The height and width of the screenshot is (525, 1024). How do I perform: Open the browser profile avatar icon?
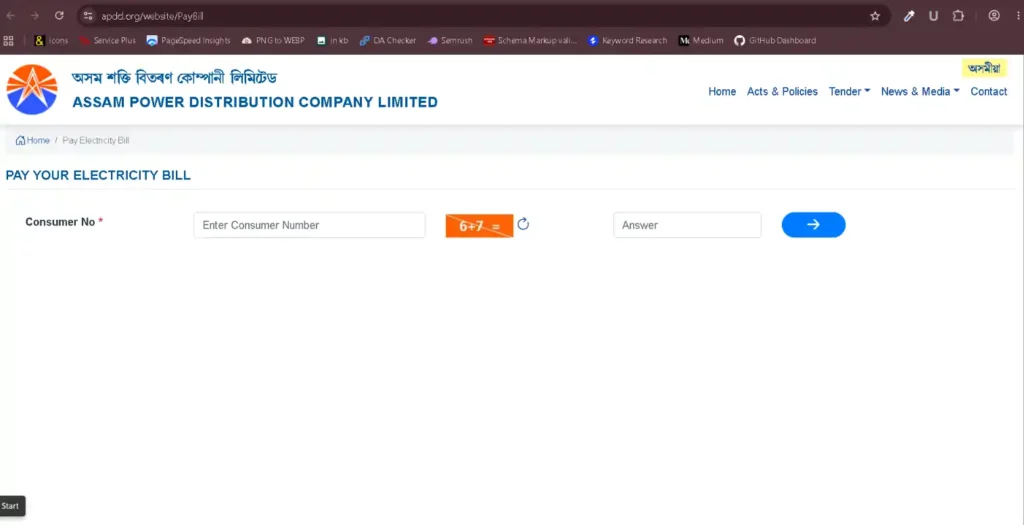[x=994, y=16]
